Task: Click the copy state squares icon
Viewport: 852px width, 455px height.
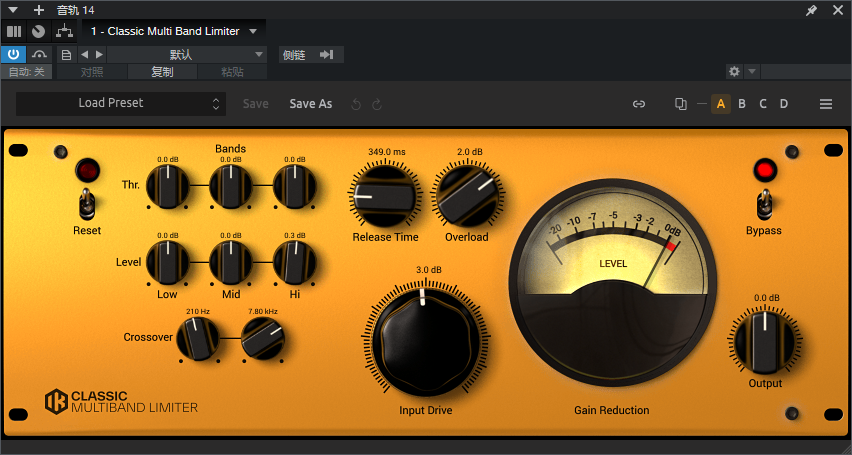Action: [681, 104]
